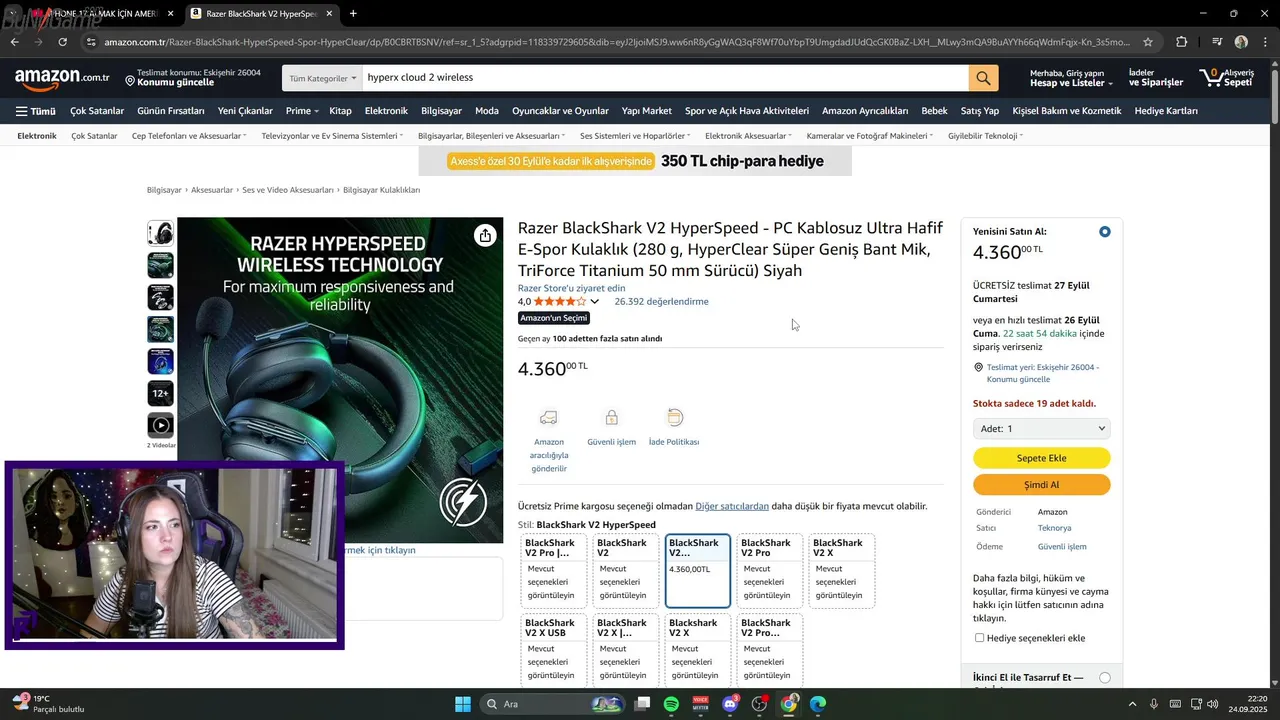
Task: Select the BlackShark V2 Pro style option
Action: (x=769, y=571)
